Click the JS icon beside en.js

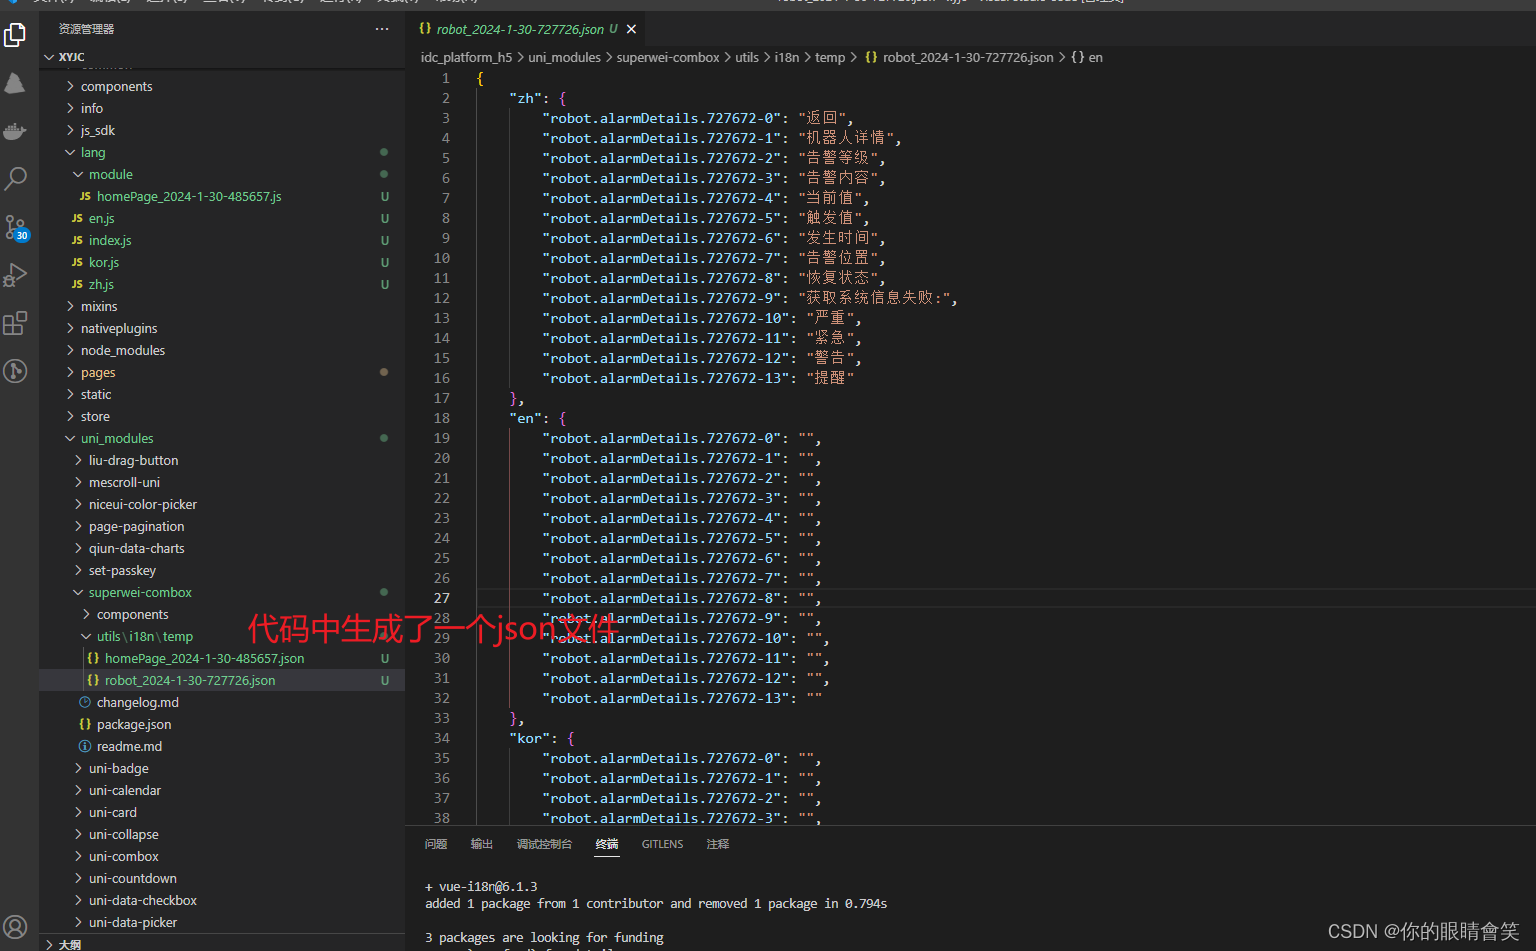click(77, 218)
